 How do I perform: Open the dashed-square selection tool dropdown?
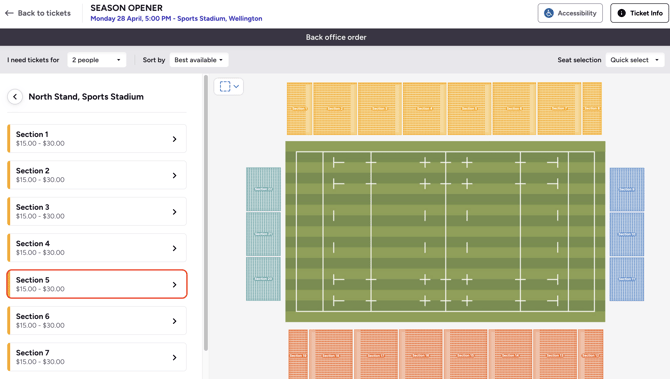(x=229, y=87)
